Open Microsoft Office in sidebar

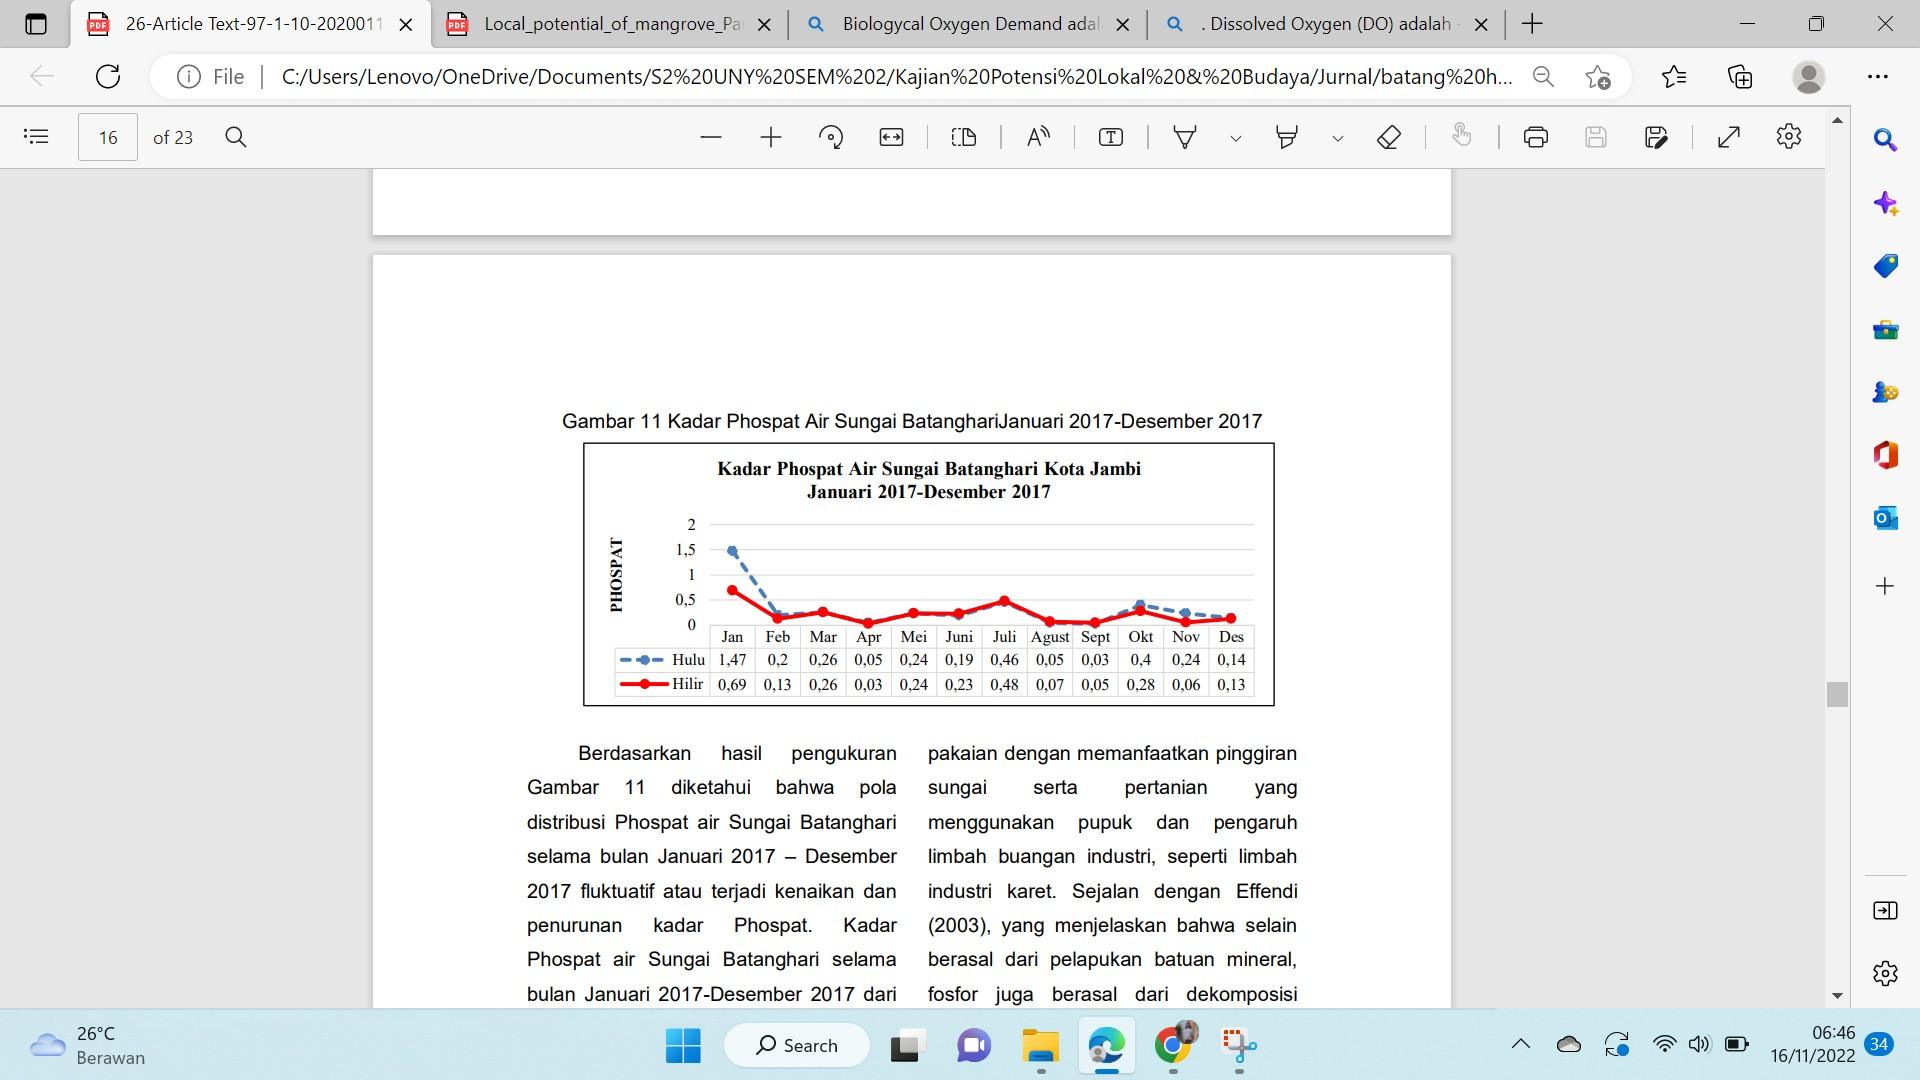tap(1885, 455)
